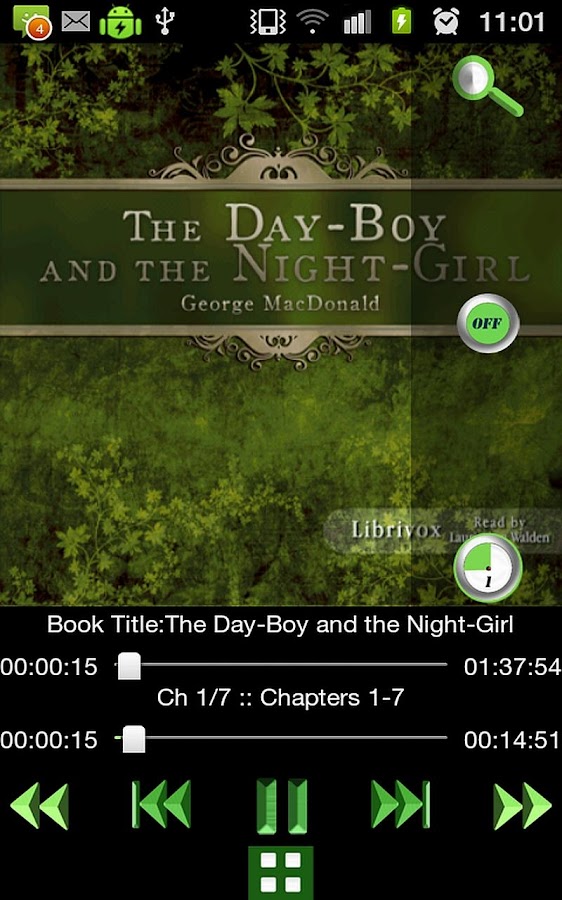
Task: Tap the Librivox logo on cover
Action: [396, 529]
